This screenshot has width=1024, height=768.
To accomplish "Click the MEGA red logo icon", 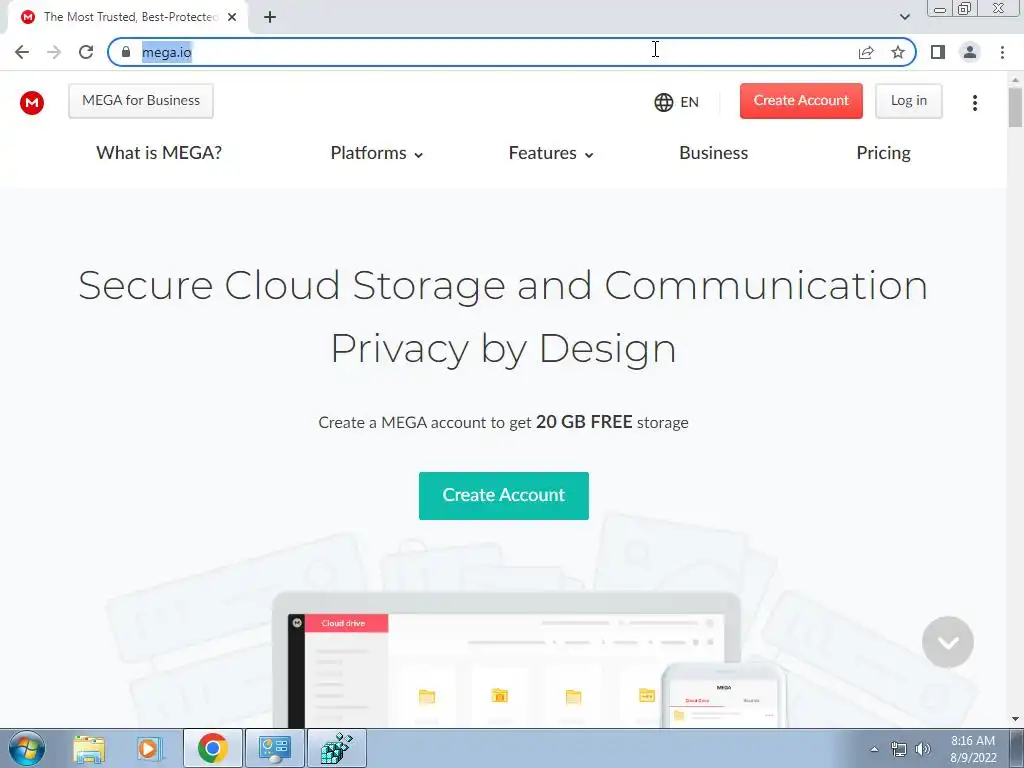I will (31, 103).
